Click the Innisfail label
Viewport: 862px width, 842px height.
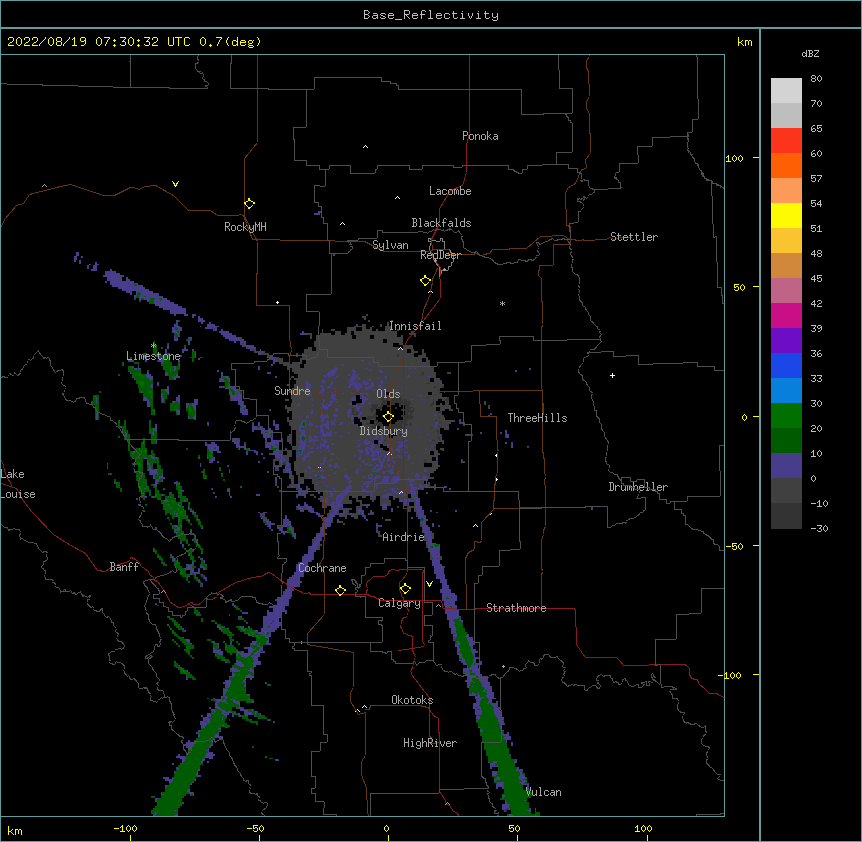tap(415, 326)
